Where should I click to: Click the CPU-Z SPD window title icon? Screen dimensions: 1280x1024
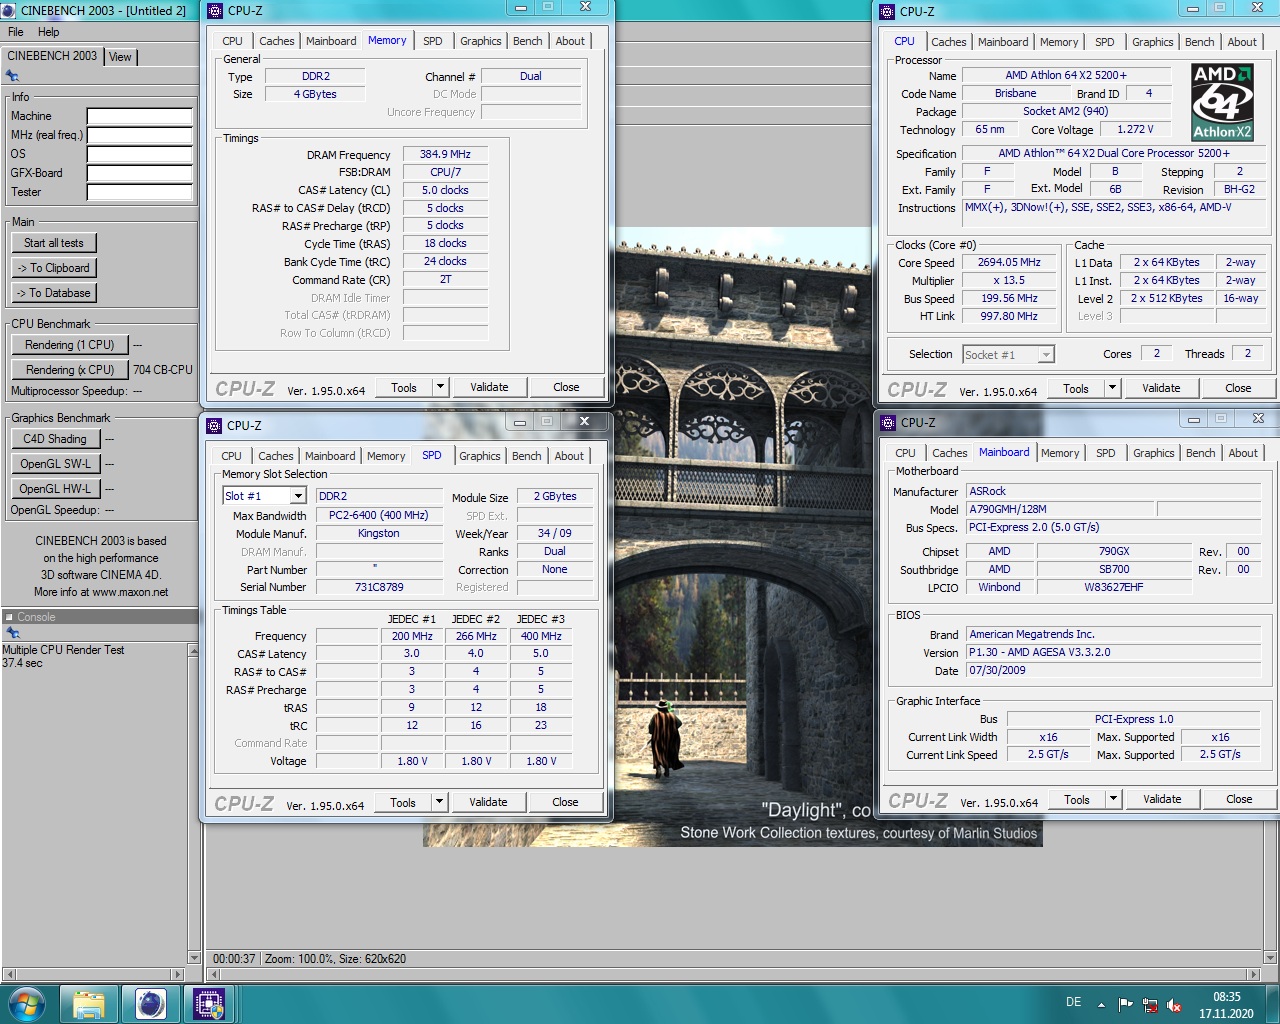pos(214,426)
